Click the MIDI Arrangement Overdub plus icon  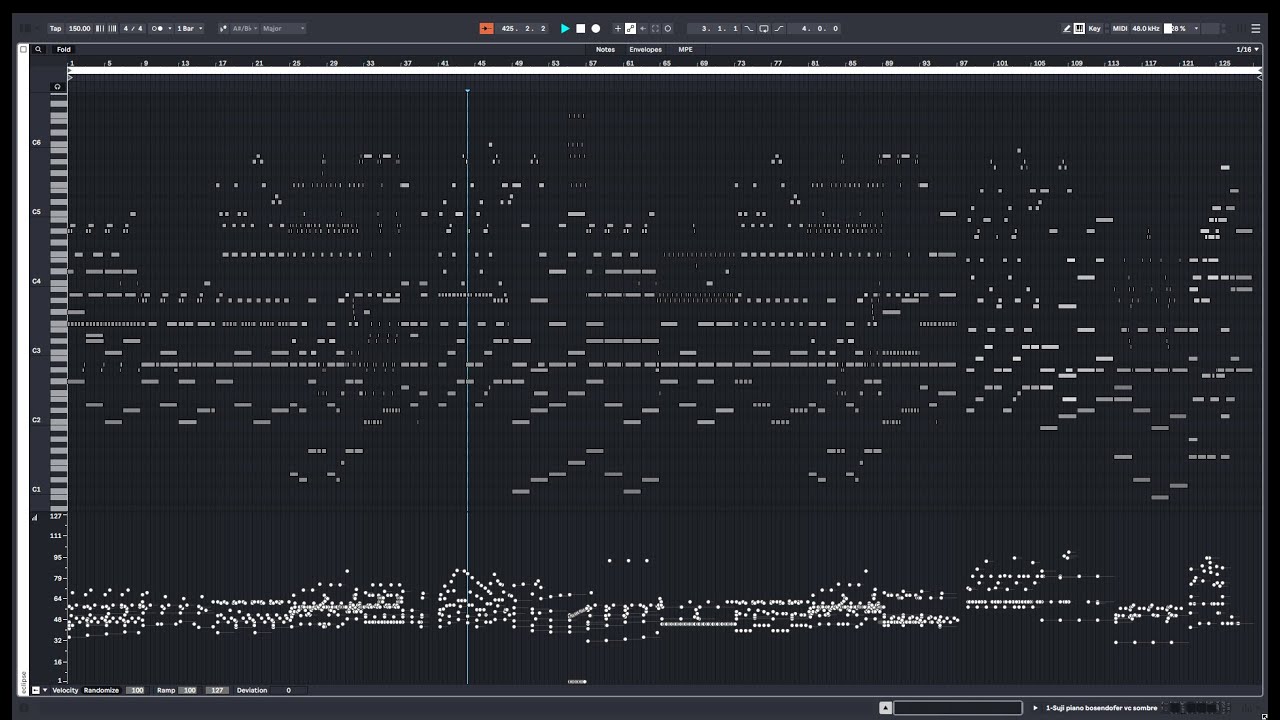click(x=618, y=28)
